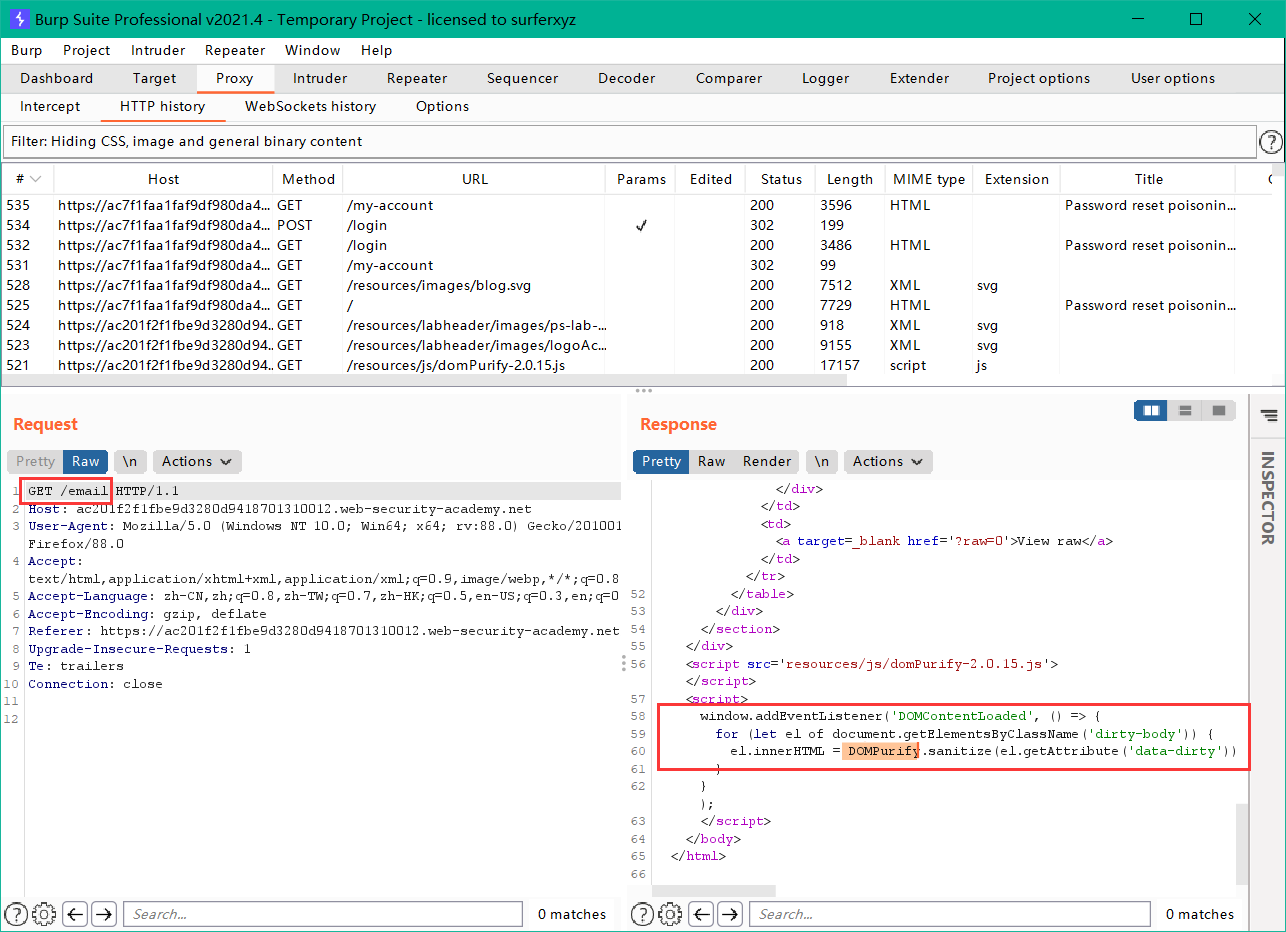
Task: Switch to Sequencer tab
Action: click(523, 78)
